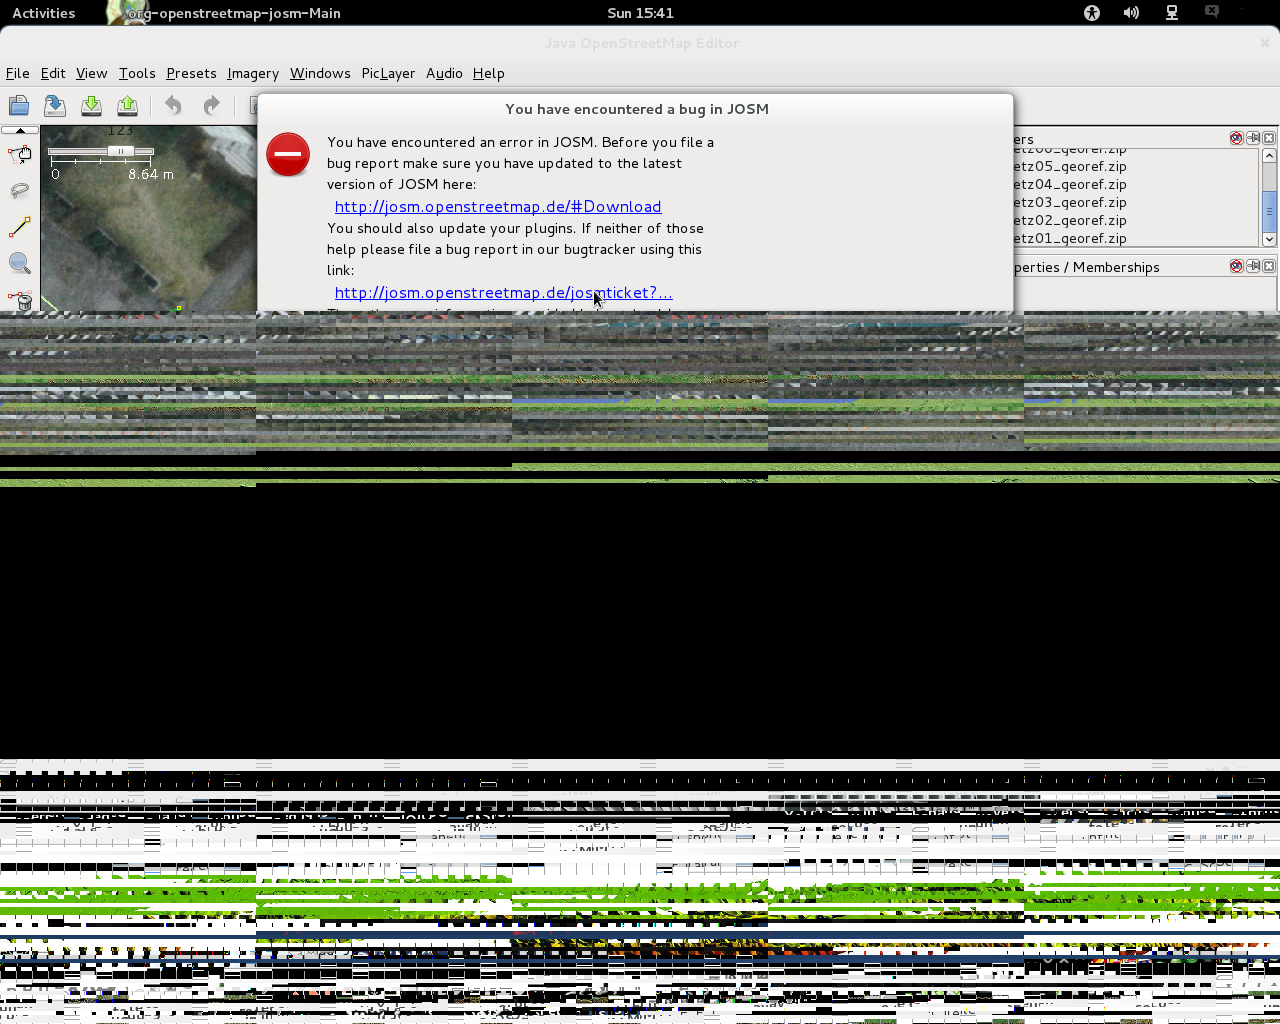Click the Upload to OSM icon
Viewport: 1280px width, 1024px height.
click(x=127, y=105)
